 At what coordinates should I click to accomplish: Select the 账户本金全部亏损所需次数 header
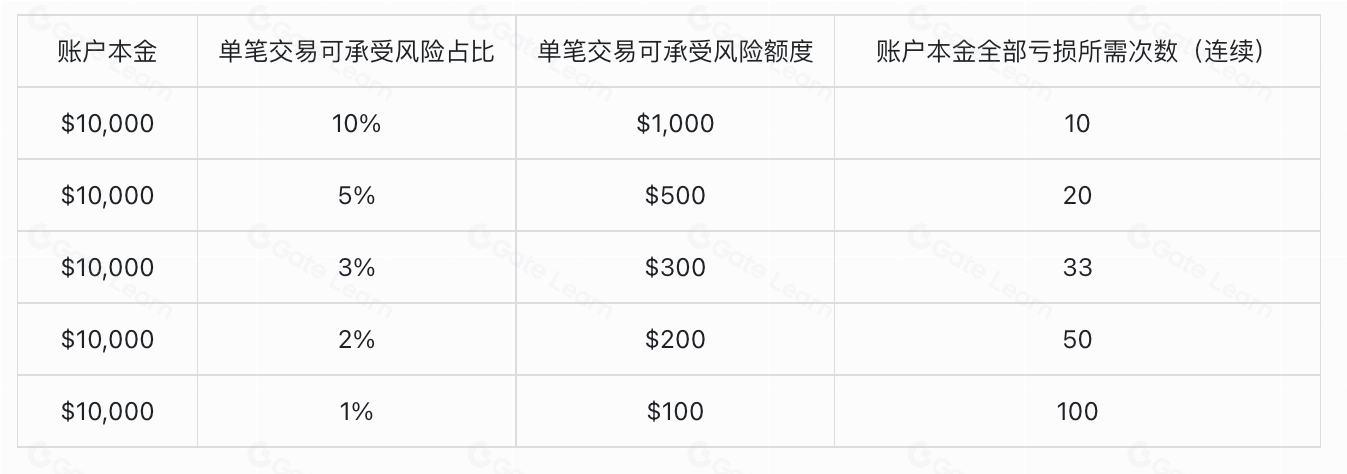click(1077, 51)
